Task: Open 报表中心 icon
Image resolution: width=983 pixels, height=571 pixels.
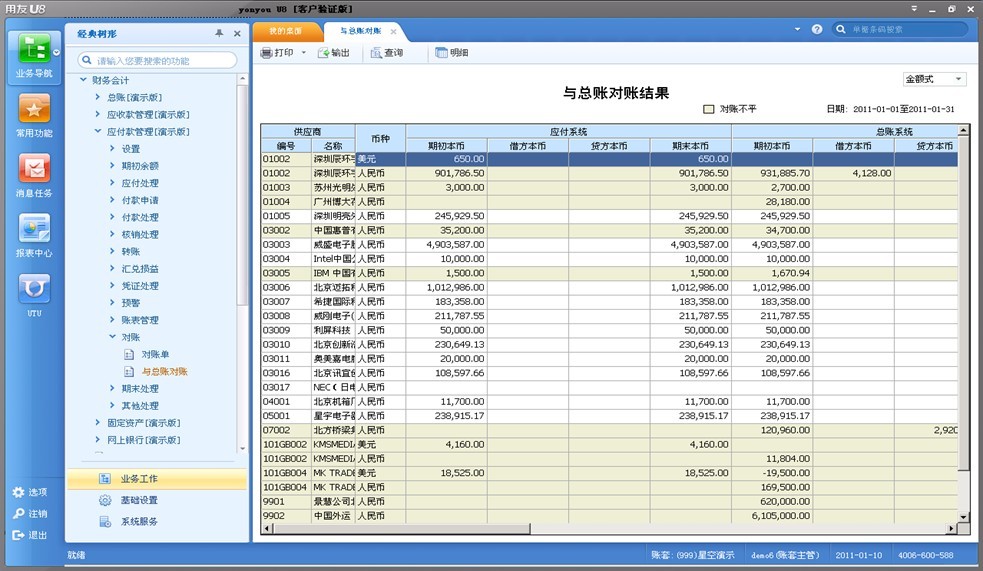Action: click(x=34, y=228)
